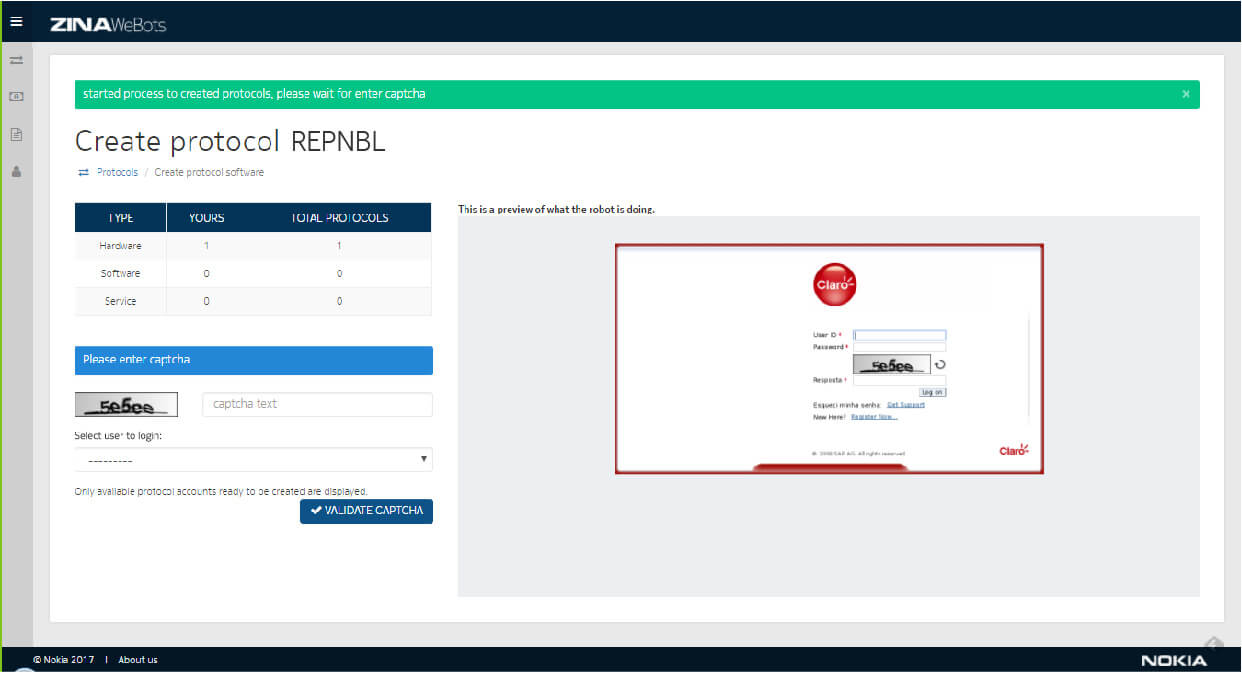
Task: Open the hamburger menu
Action: click(16, 21)
